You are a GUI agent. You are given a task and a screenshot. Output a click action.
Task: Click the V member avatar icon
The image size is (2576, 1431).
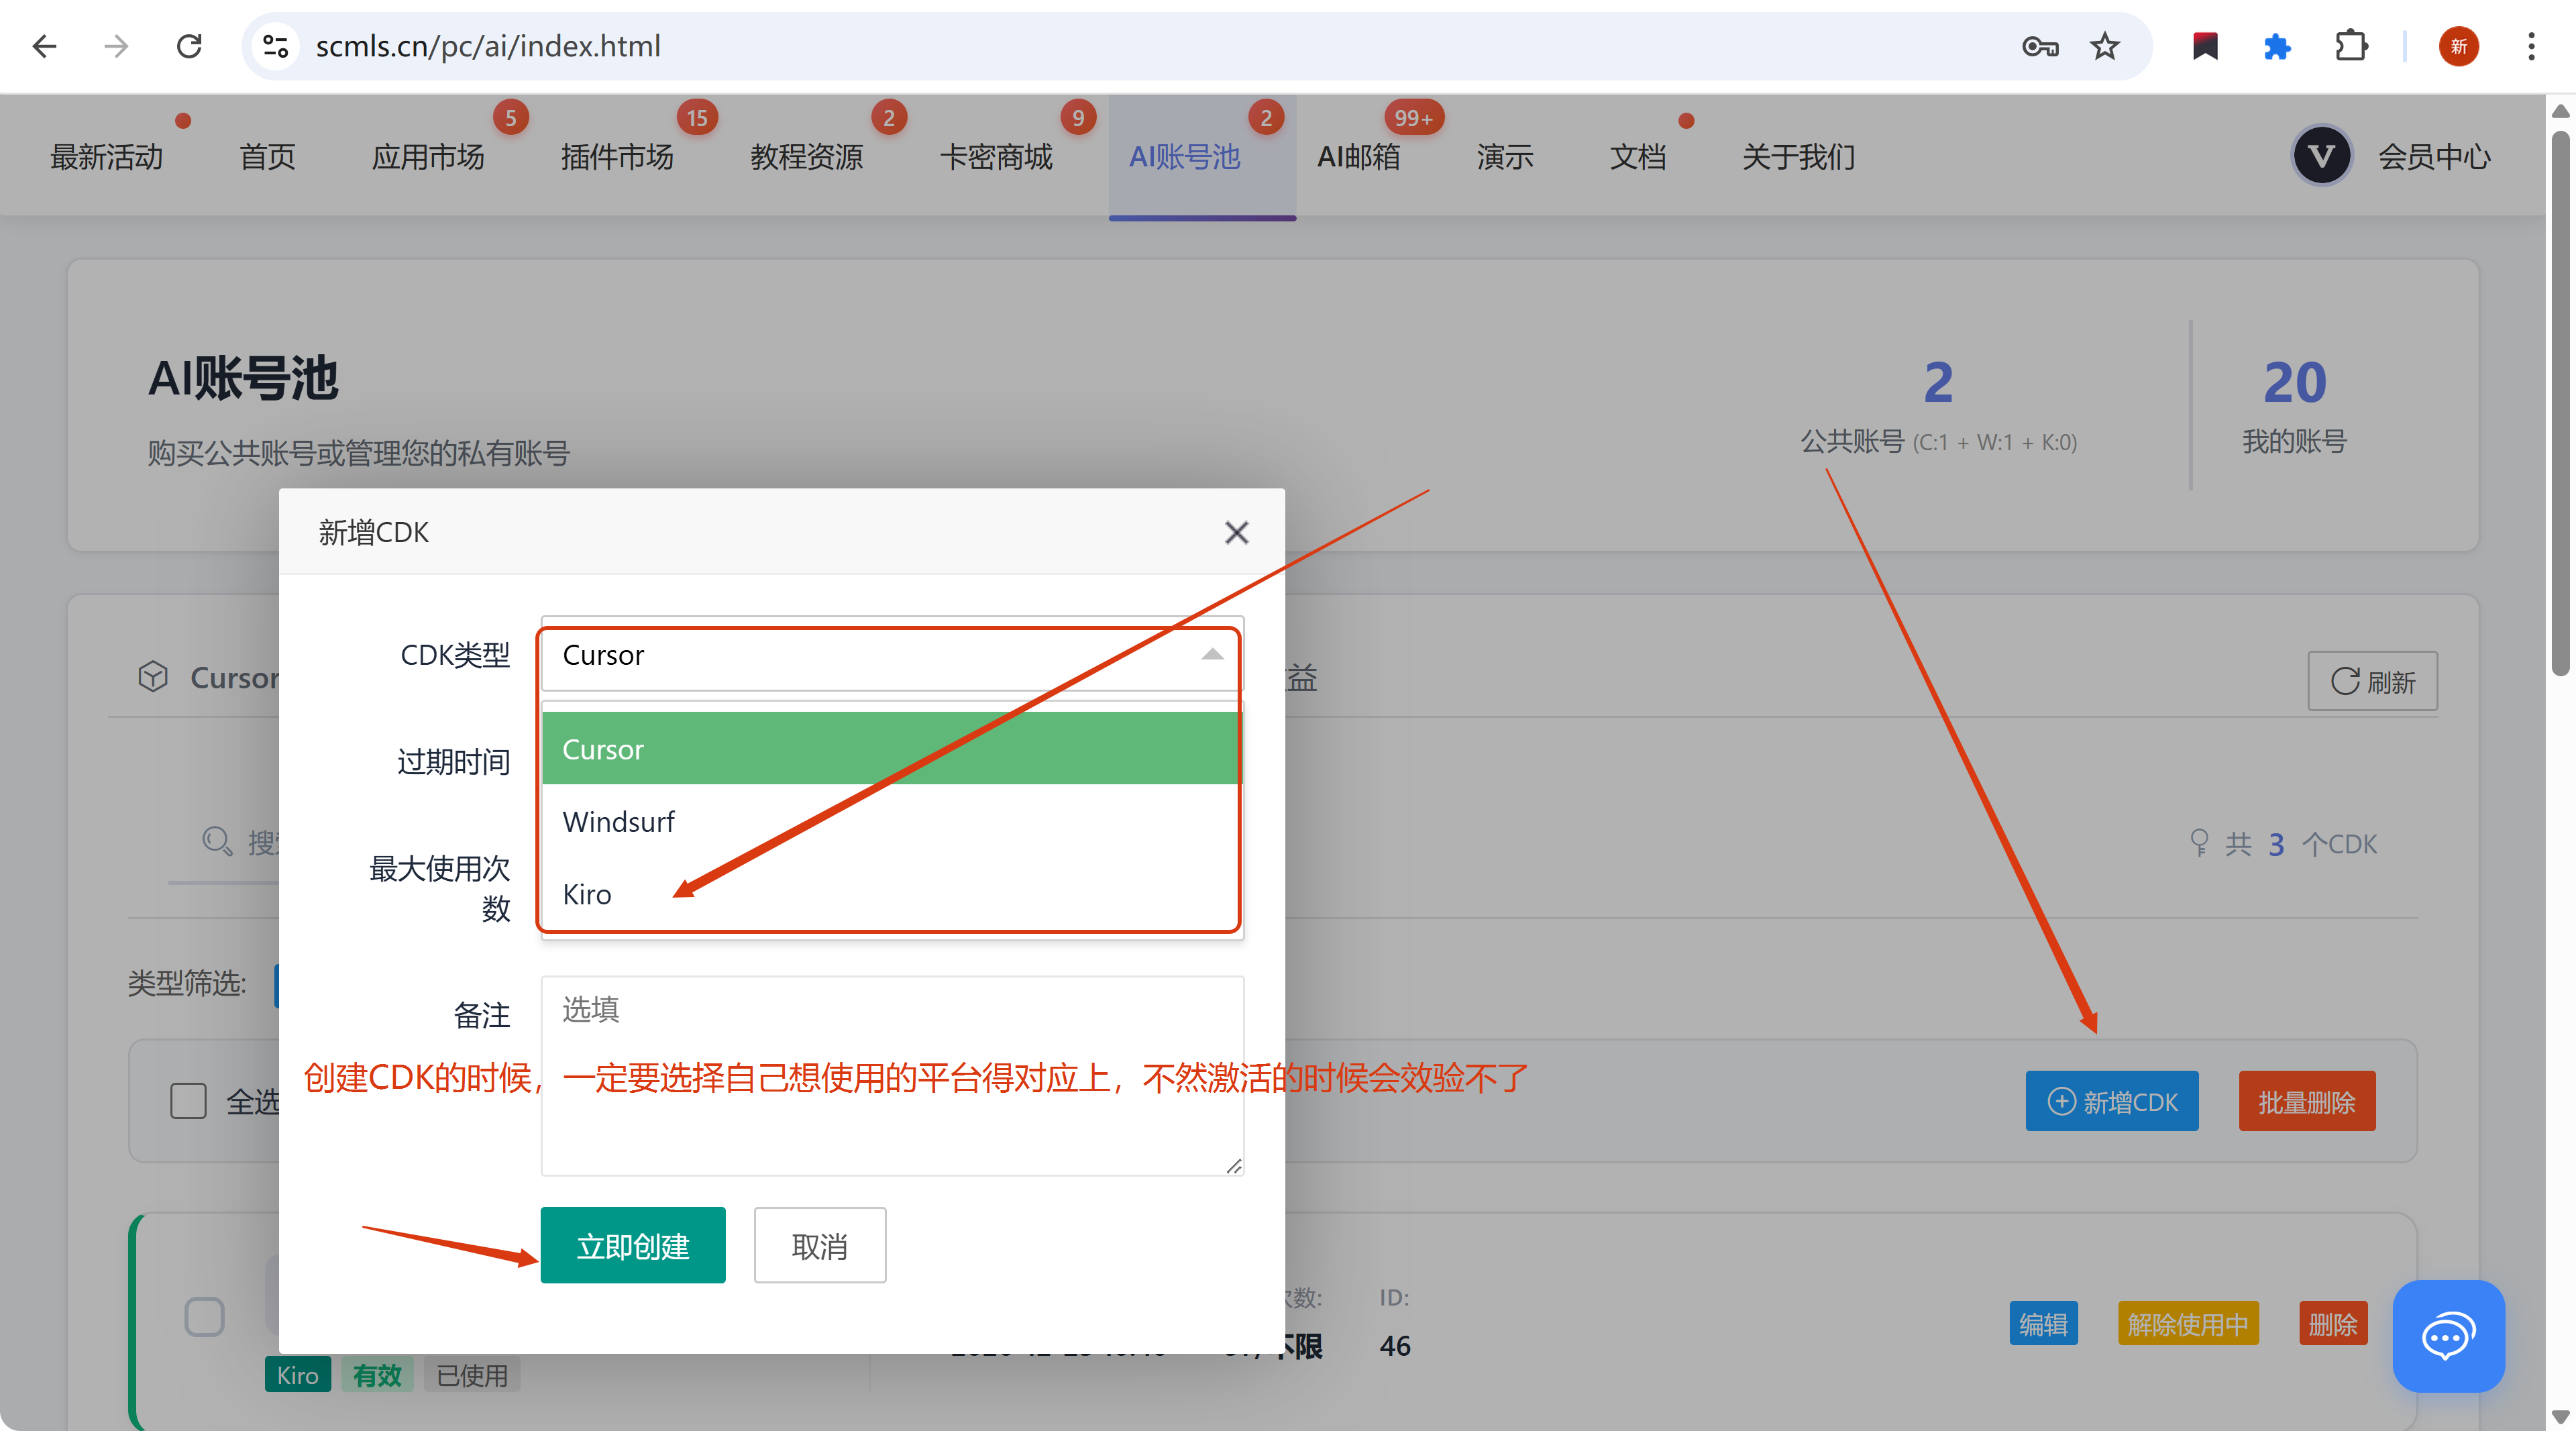2321,156
